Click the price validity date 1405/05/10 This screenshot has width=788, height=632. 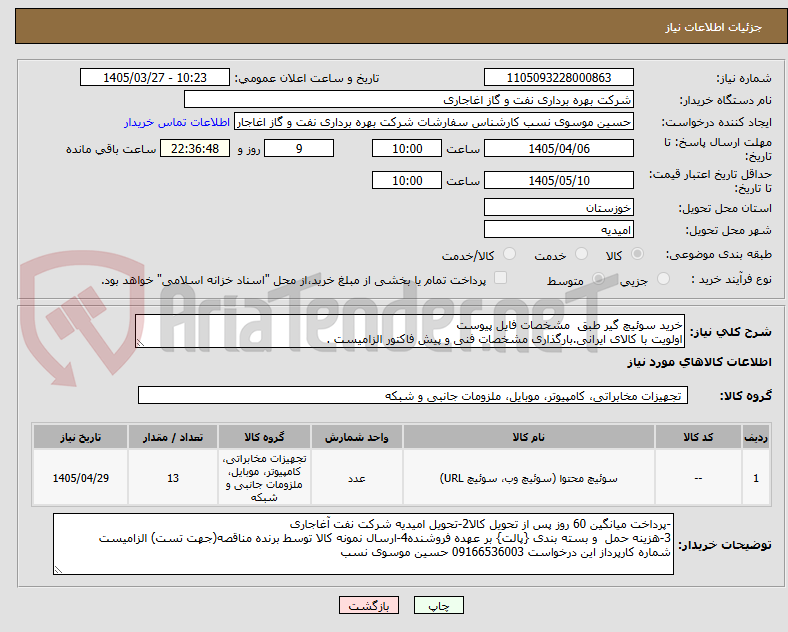[559, 180]
